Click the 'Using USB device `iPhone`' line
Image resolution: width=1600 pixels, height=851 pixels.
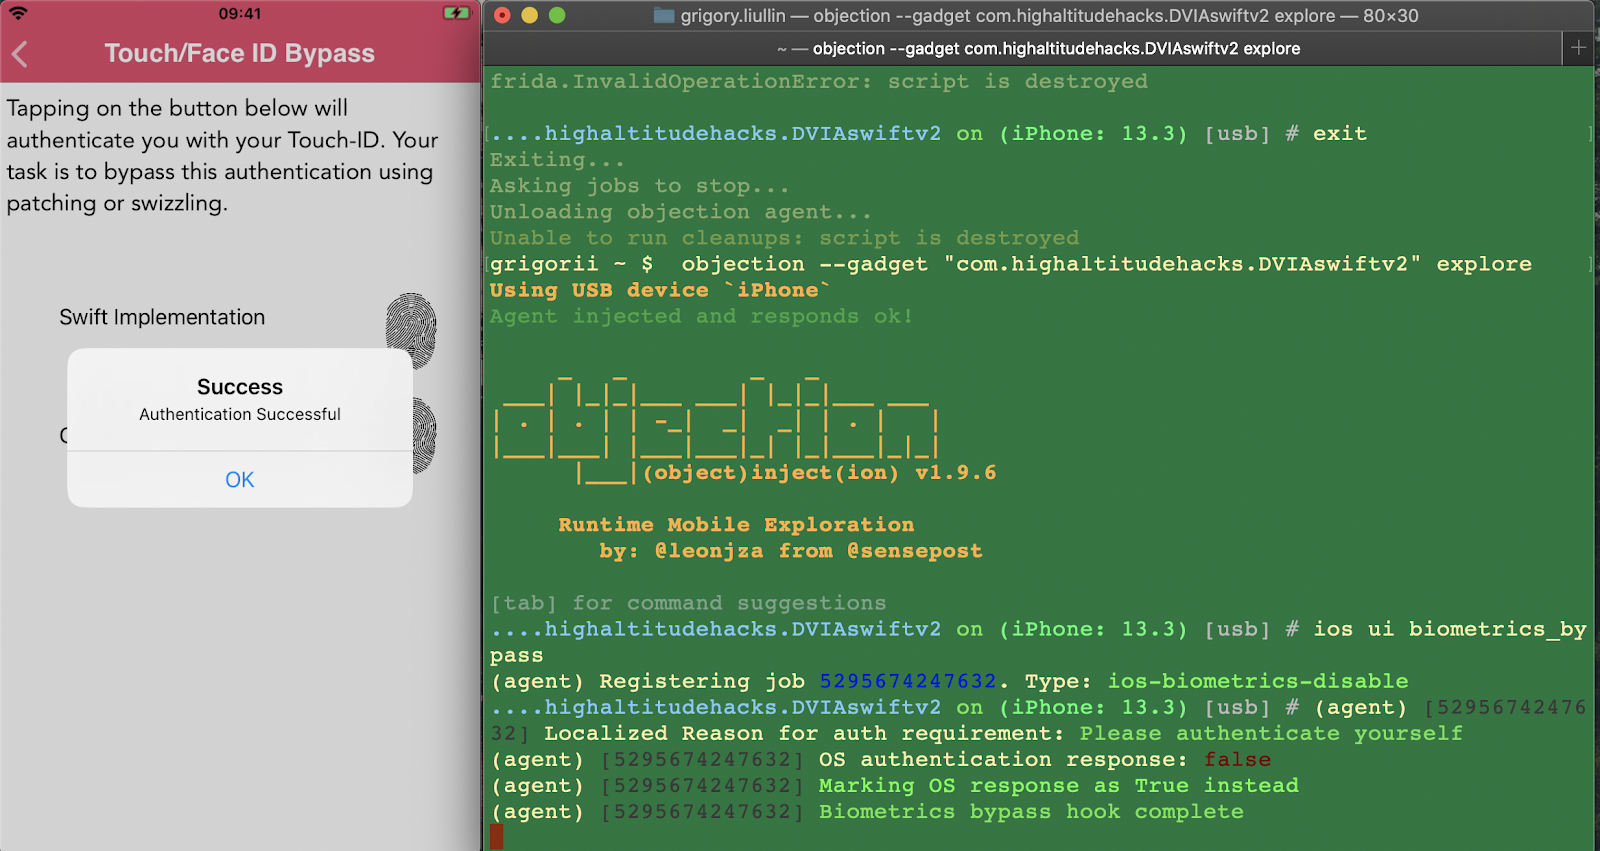[660, 290]
